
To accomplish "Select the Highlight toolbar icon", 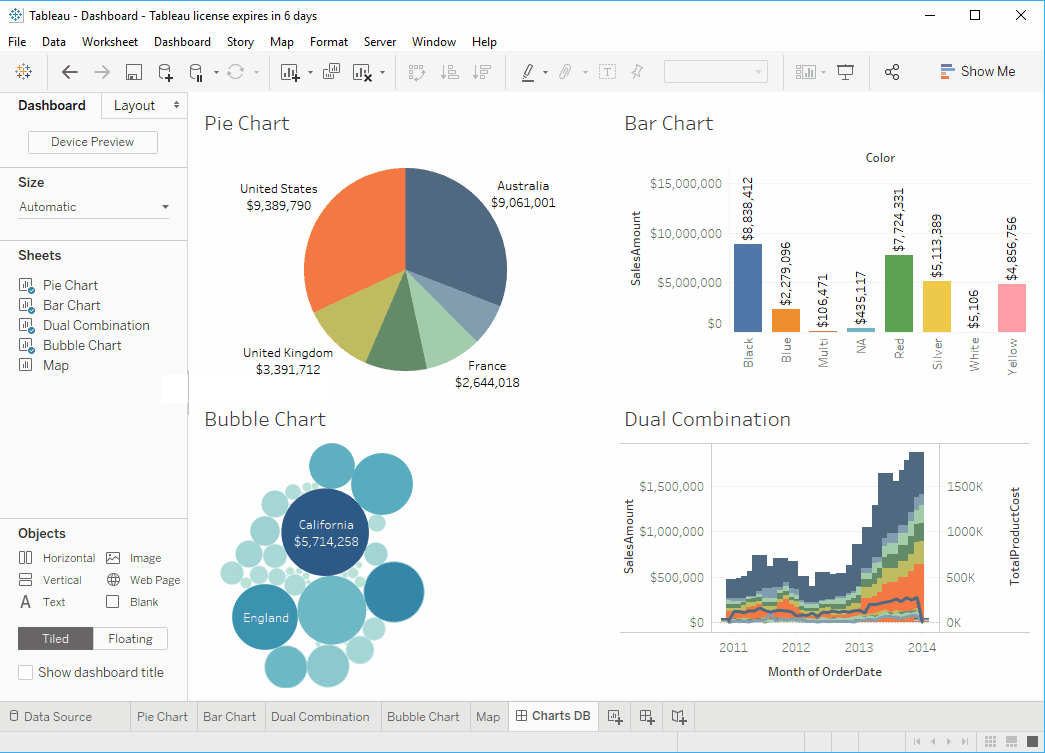I will 528,71.
